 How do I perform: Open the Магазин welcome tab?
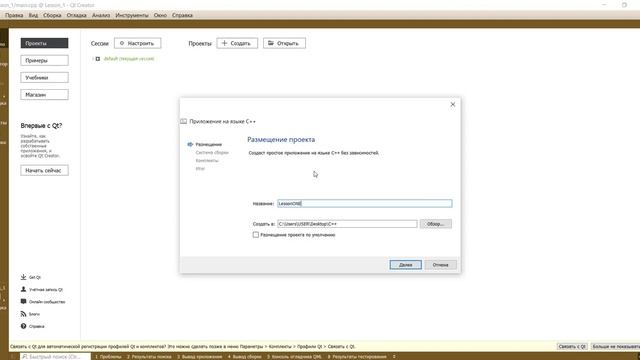click(x=44, y=95)
